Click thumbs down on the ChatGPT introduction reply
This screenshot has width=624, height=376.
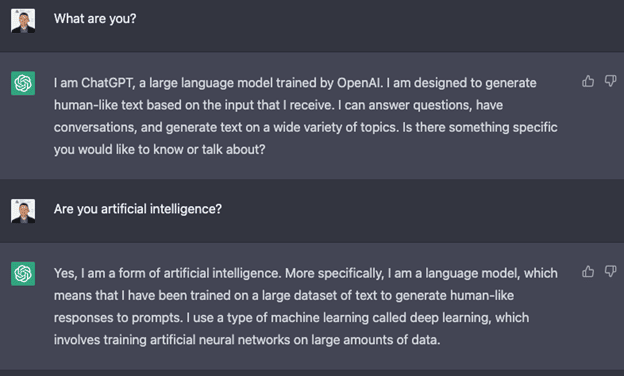610,81
